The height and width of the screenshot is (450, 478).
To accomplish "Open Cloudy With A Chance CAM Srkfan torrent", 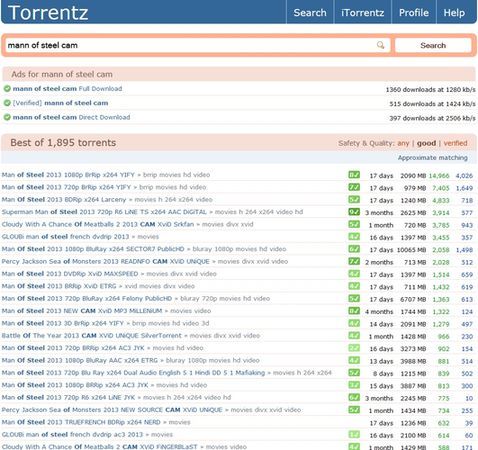I will (x=98, y=224).
